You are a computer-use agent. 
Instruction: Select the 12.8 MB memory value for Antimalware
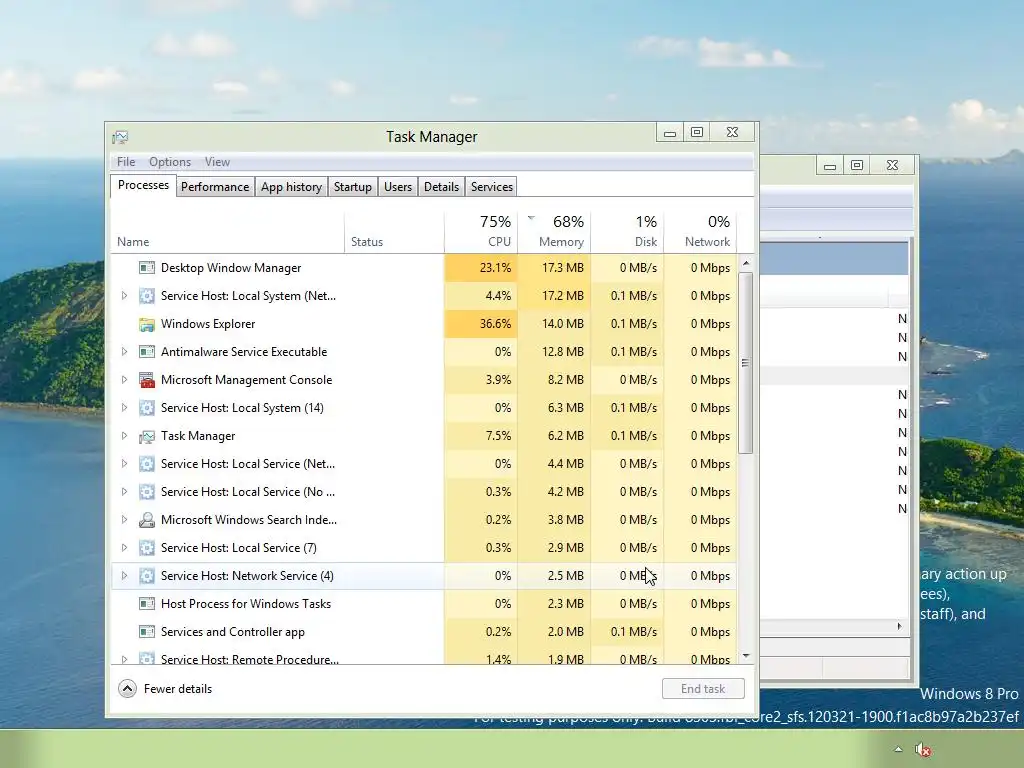[554, 352]
